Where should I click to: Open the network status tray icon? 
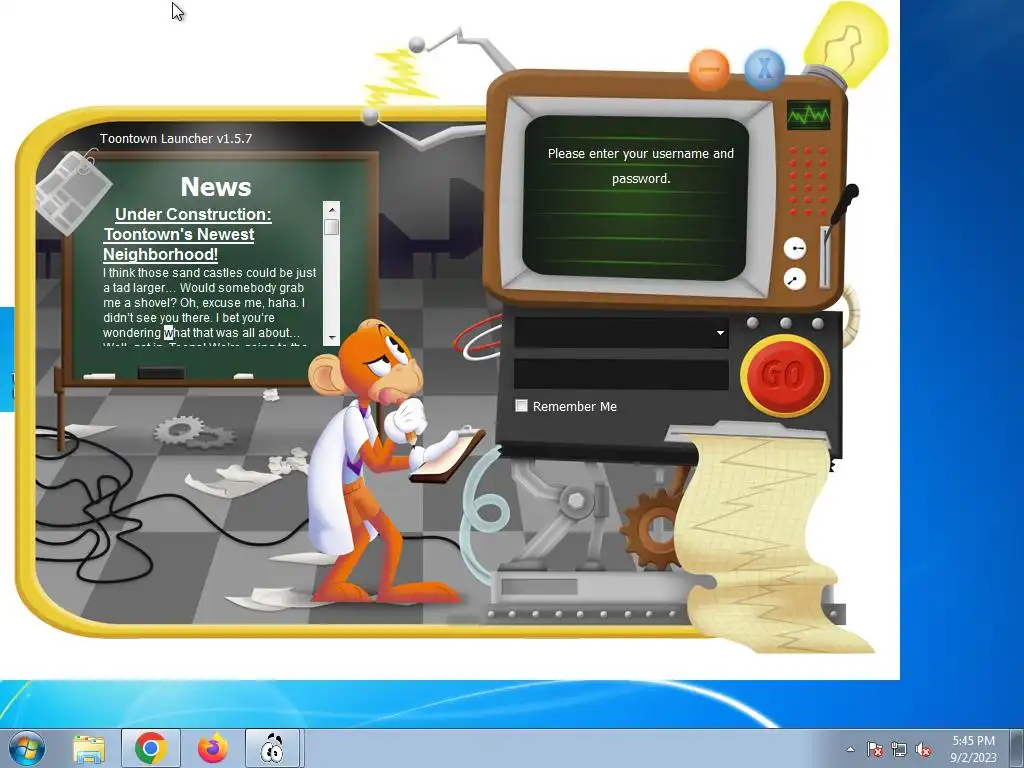(899, 750)
